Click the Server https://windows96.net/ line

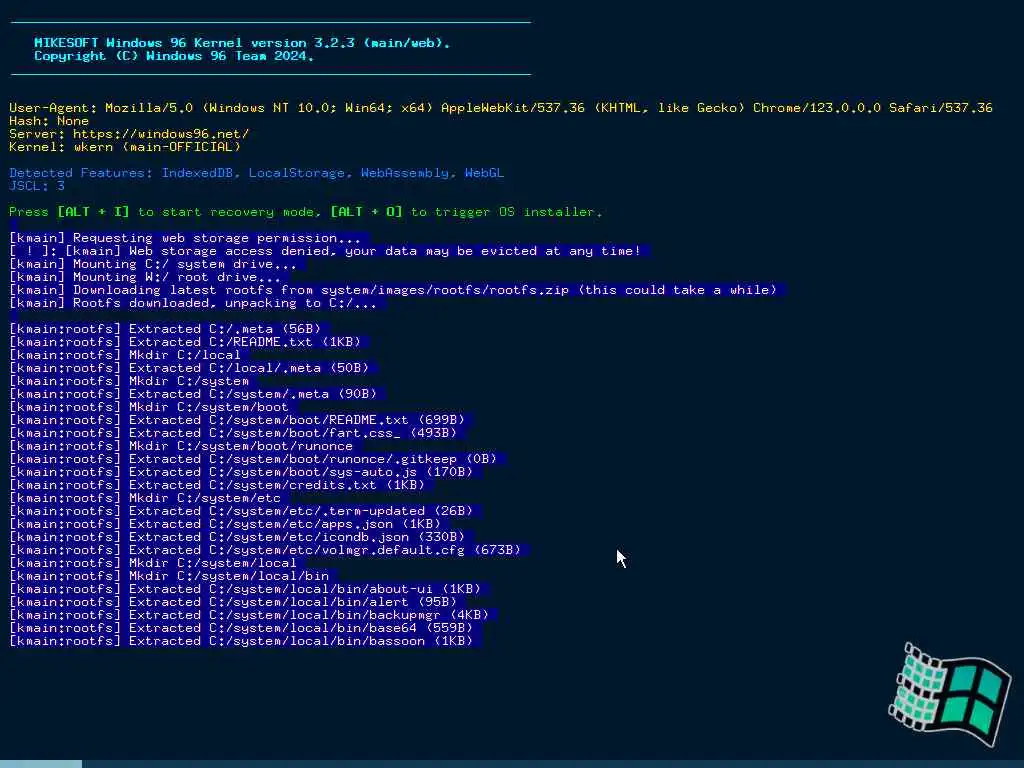(129, 134)
